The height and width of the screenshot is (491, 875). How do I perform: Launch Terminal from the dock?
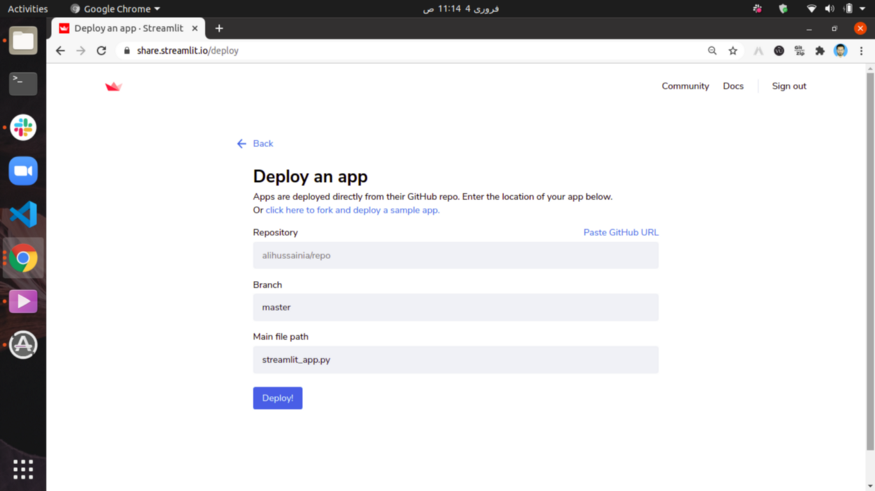(x=23, y=84)
